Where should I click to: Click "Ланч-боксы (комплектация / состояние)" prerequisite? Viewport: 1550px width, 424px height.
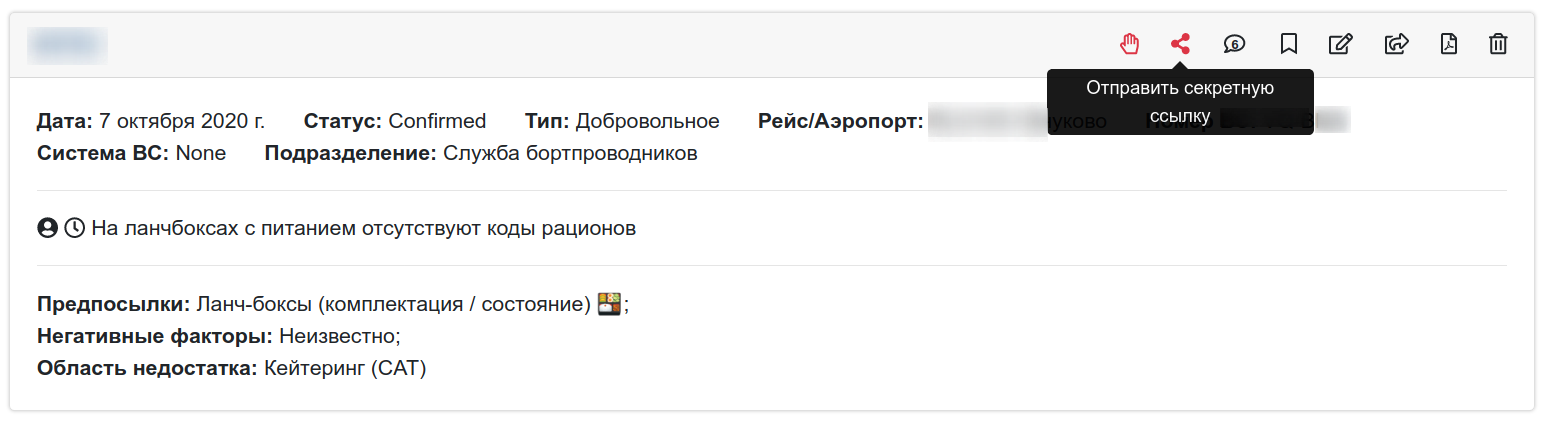pyautogui.click(x=394, y=304)
